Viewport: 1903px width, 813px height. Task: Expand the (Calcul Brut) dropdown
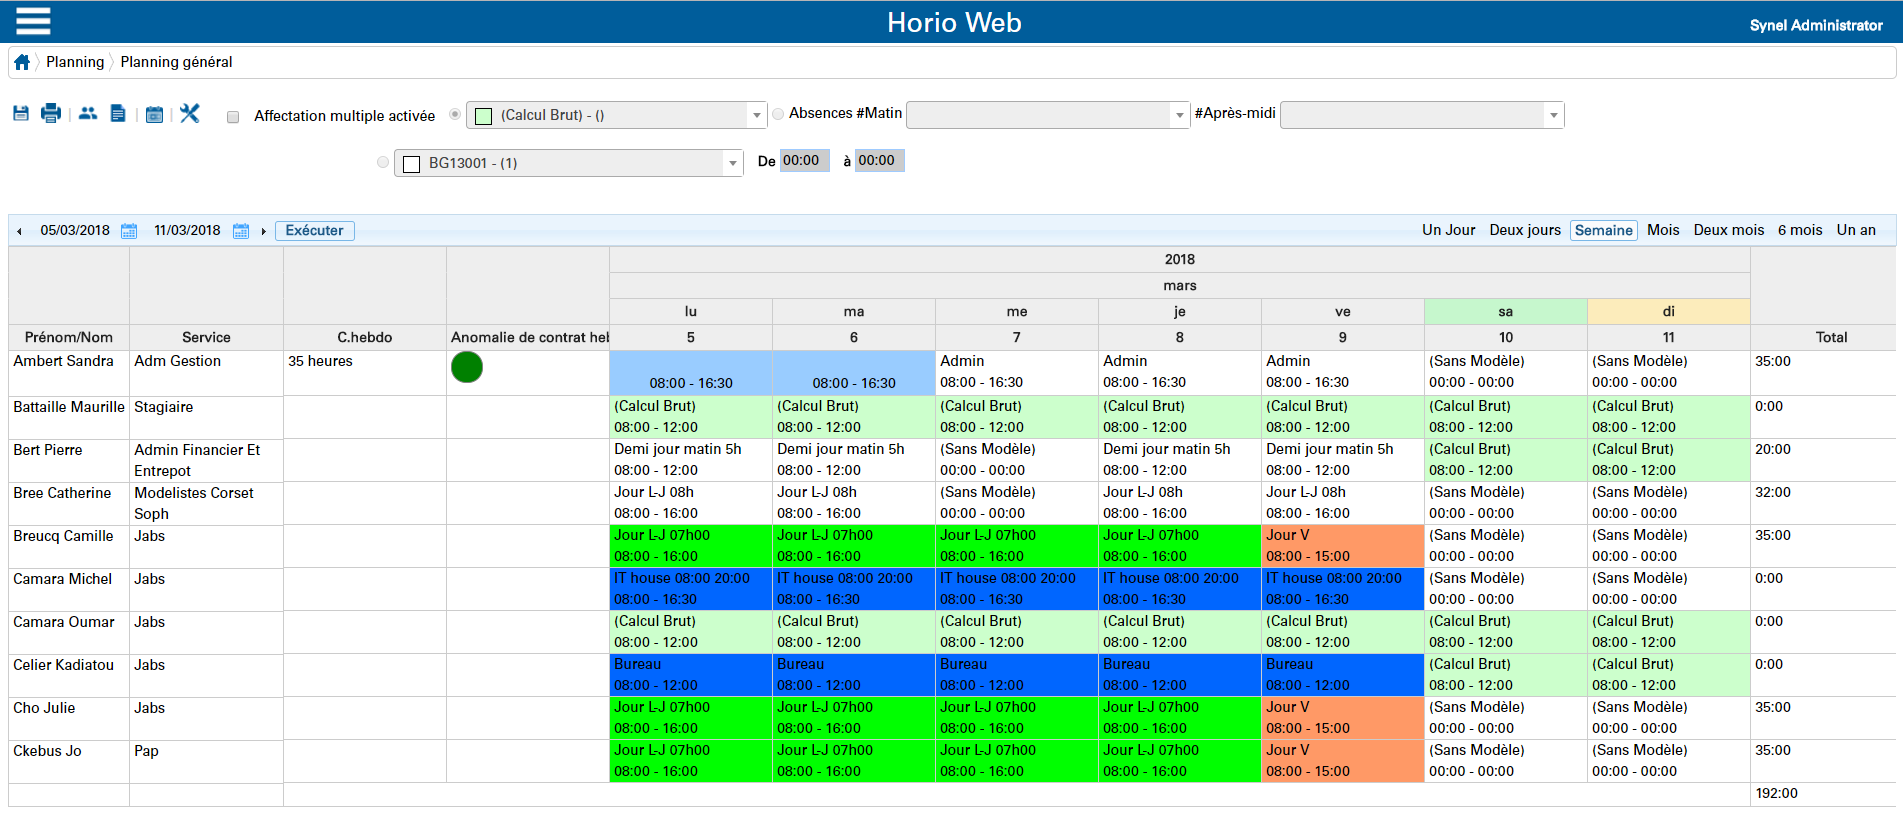click(x=756, y=116)
